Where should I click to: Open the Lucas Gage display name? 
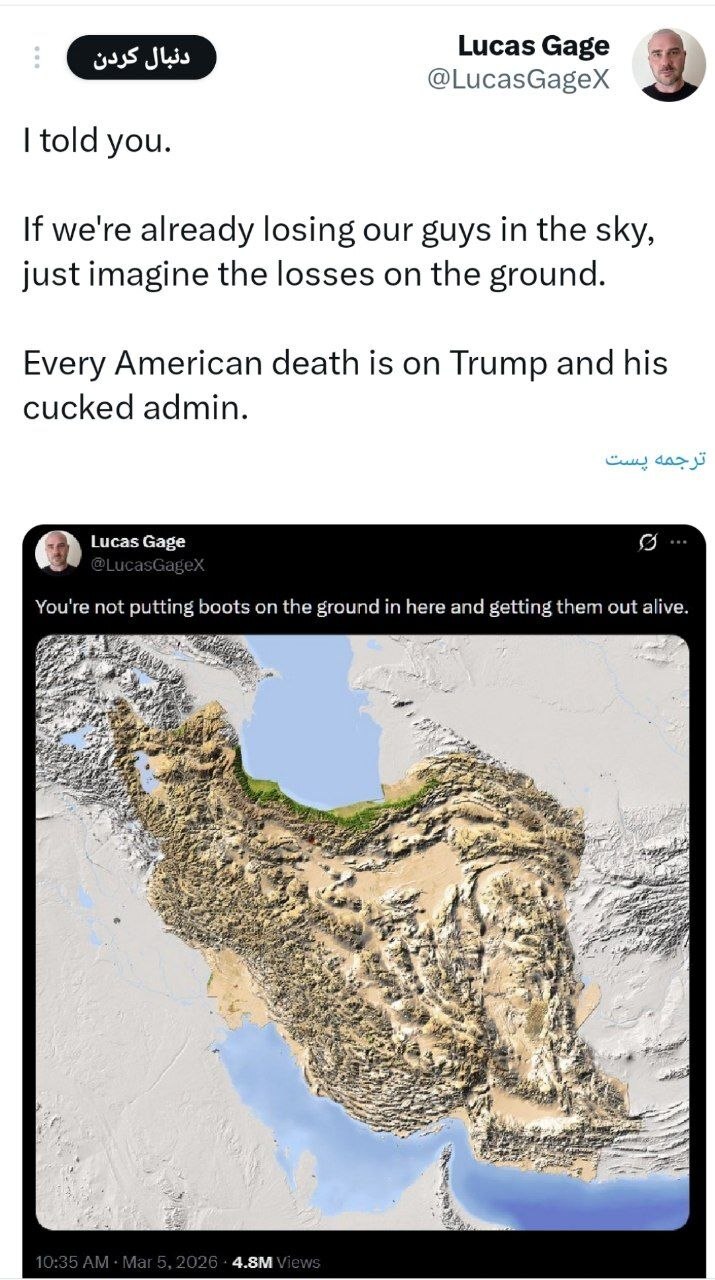533,46
